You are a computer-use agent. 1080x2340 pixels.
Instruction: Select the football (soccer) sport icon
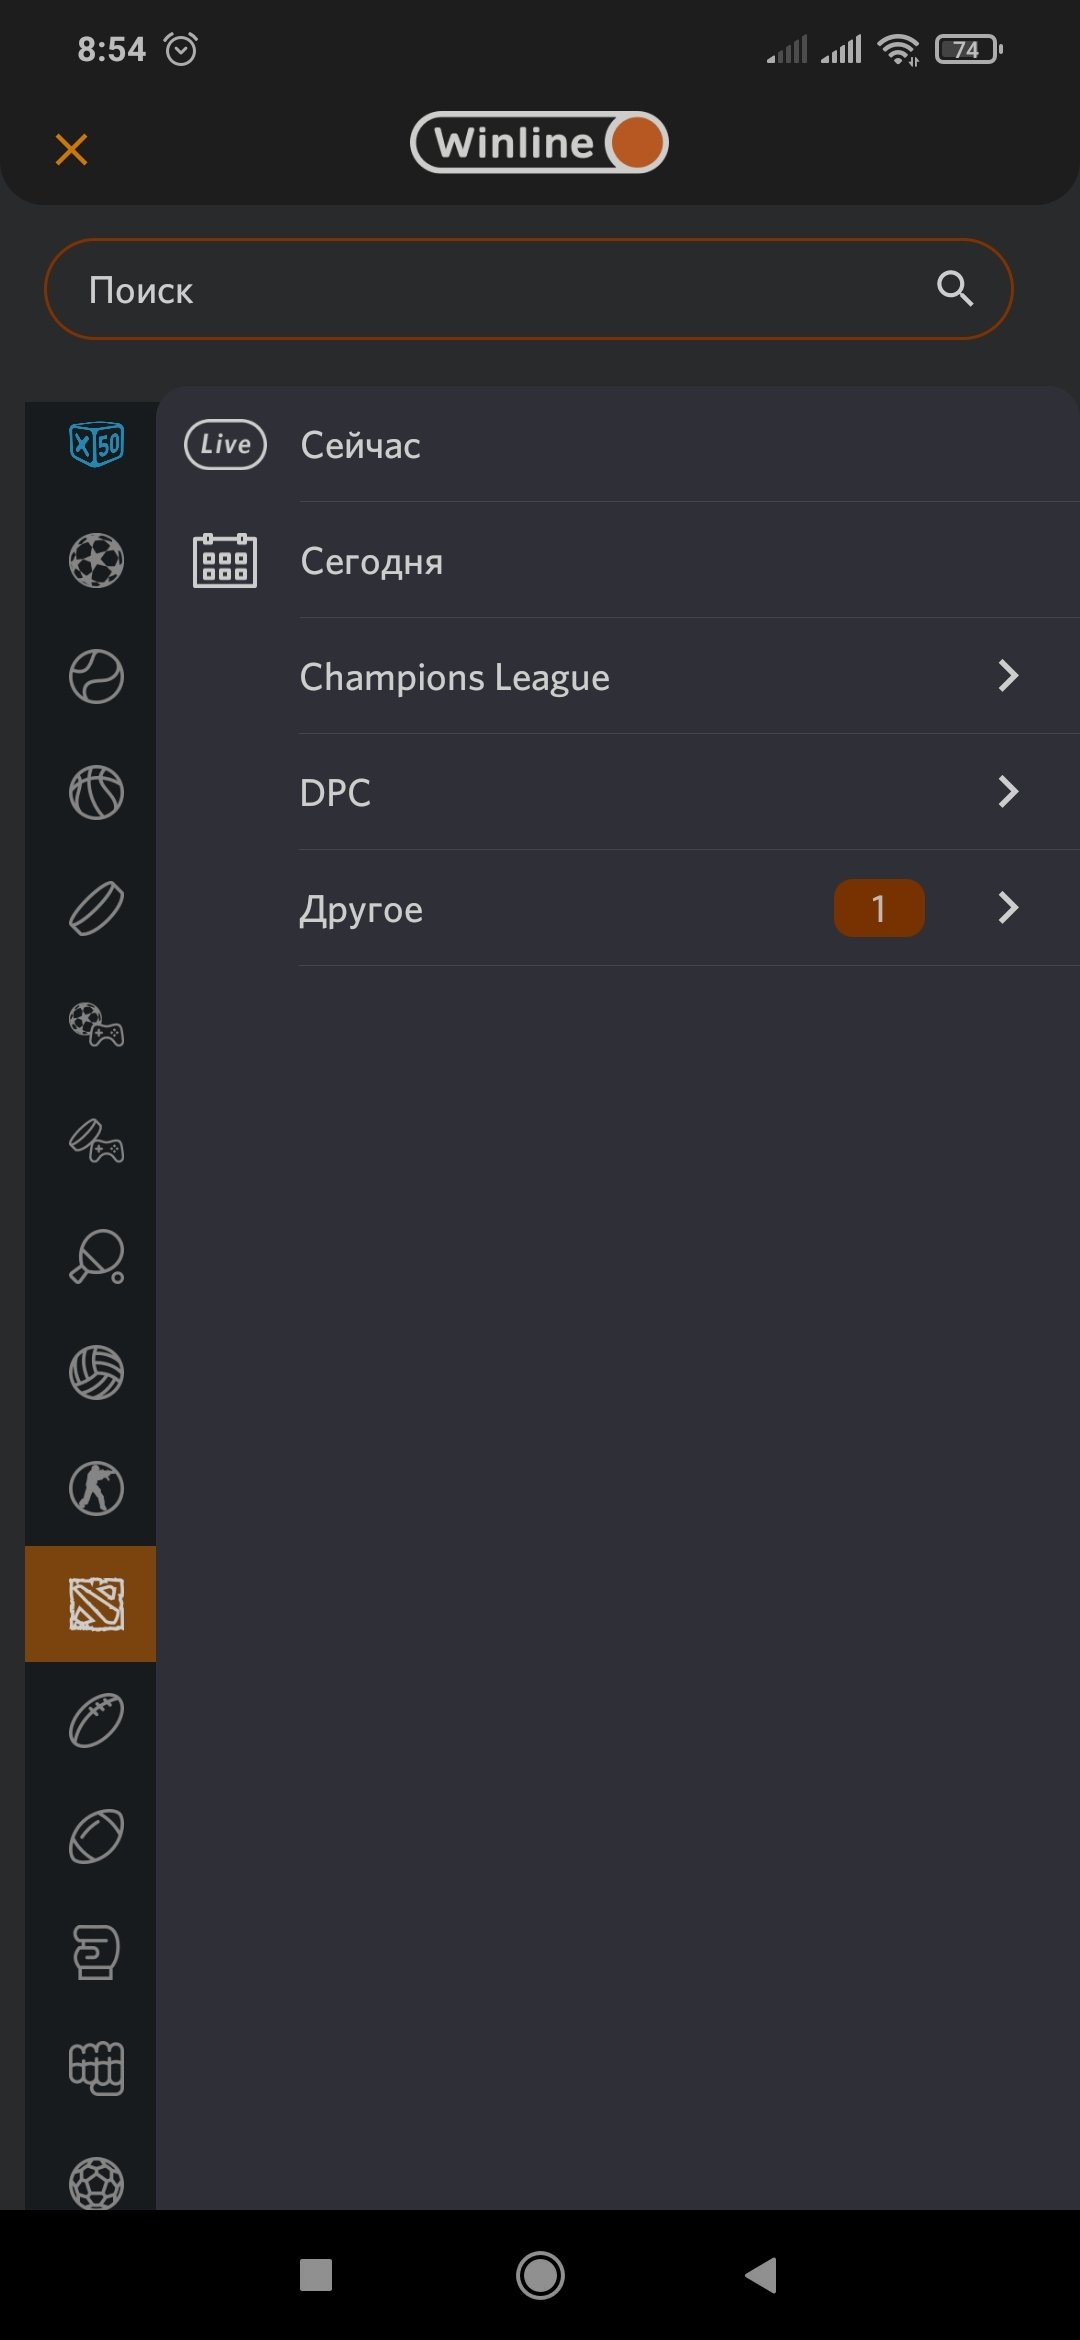(96, 560)
